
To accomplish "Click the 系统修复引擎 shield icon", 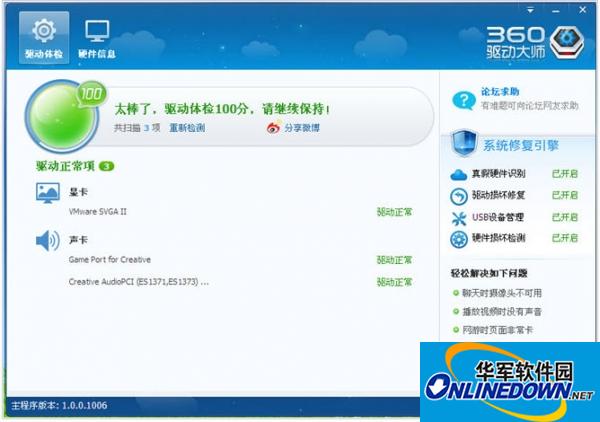I will tap(464, 143).
